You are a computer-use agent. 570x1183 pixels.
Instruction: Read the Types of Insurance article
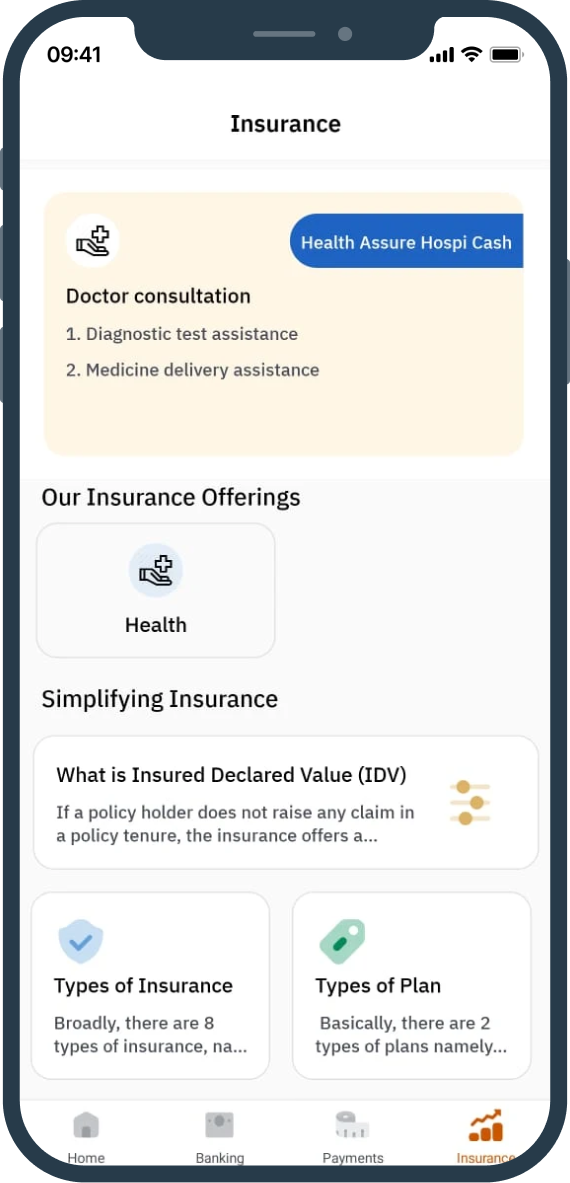pyautogui.click(x=150, y=985)
